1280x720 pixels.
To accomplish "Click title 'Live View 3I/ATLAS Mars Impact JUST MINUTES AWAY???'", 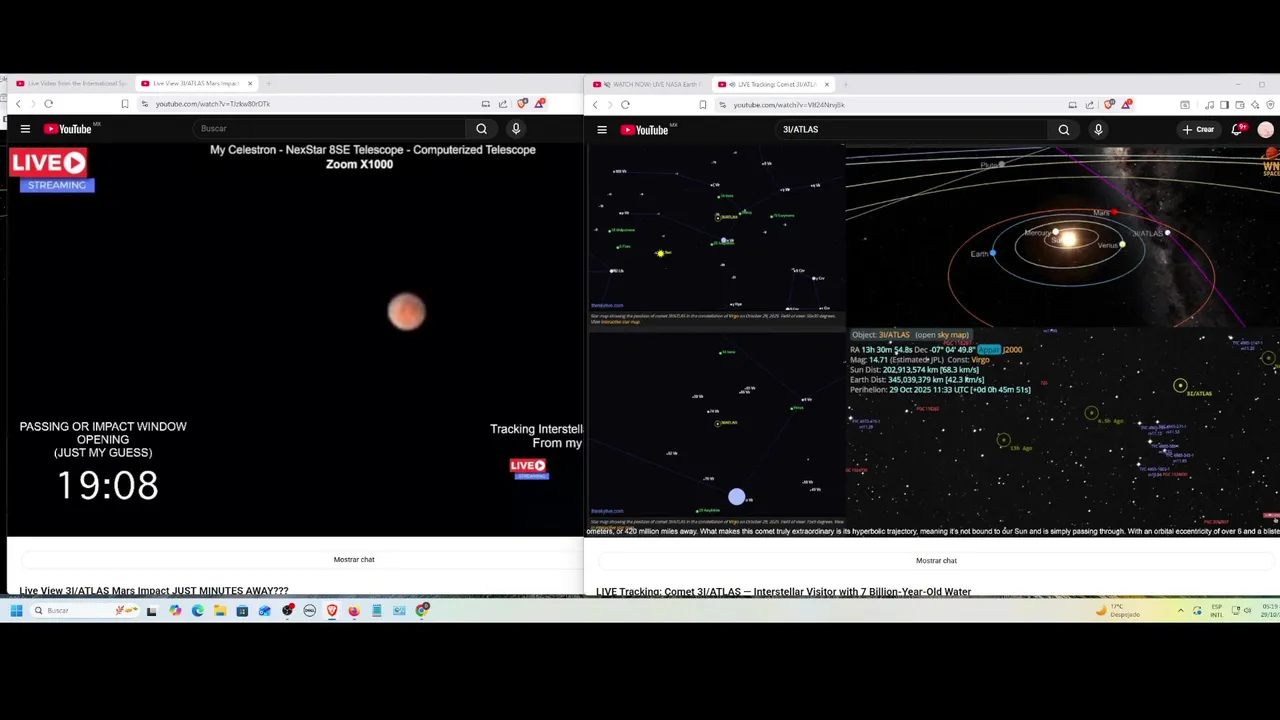I will click(154, 591).
